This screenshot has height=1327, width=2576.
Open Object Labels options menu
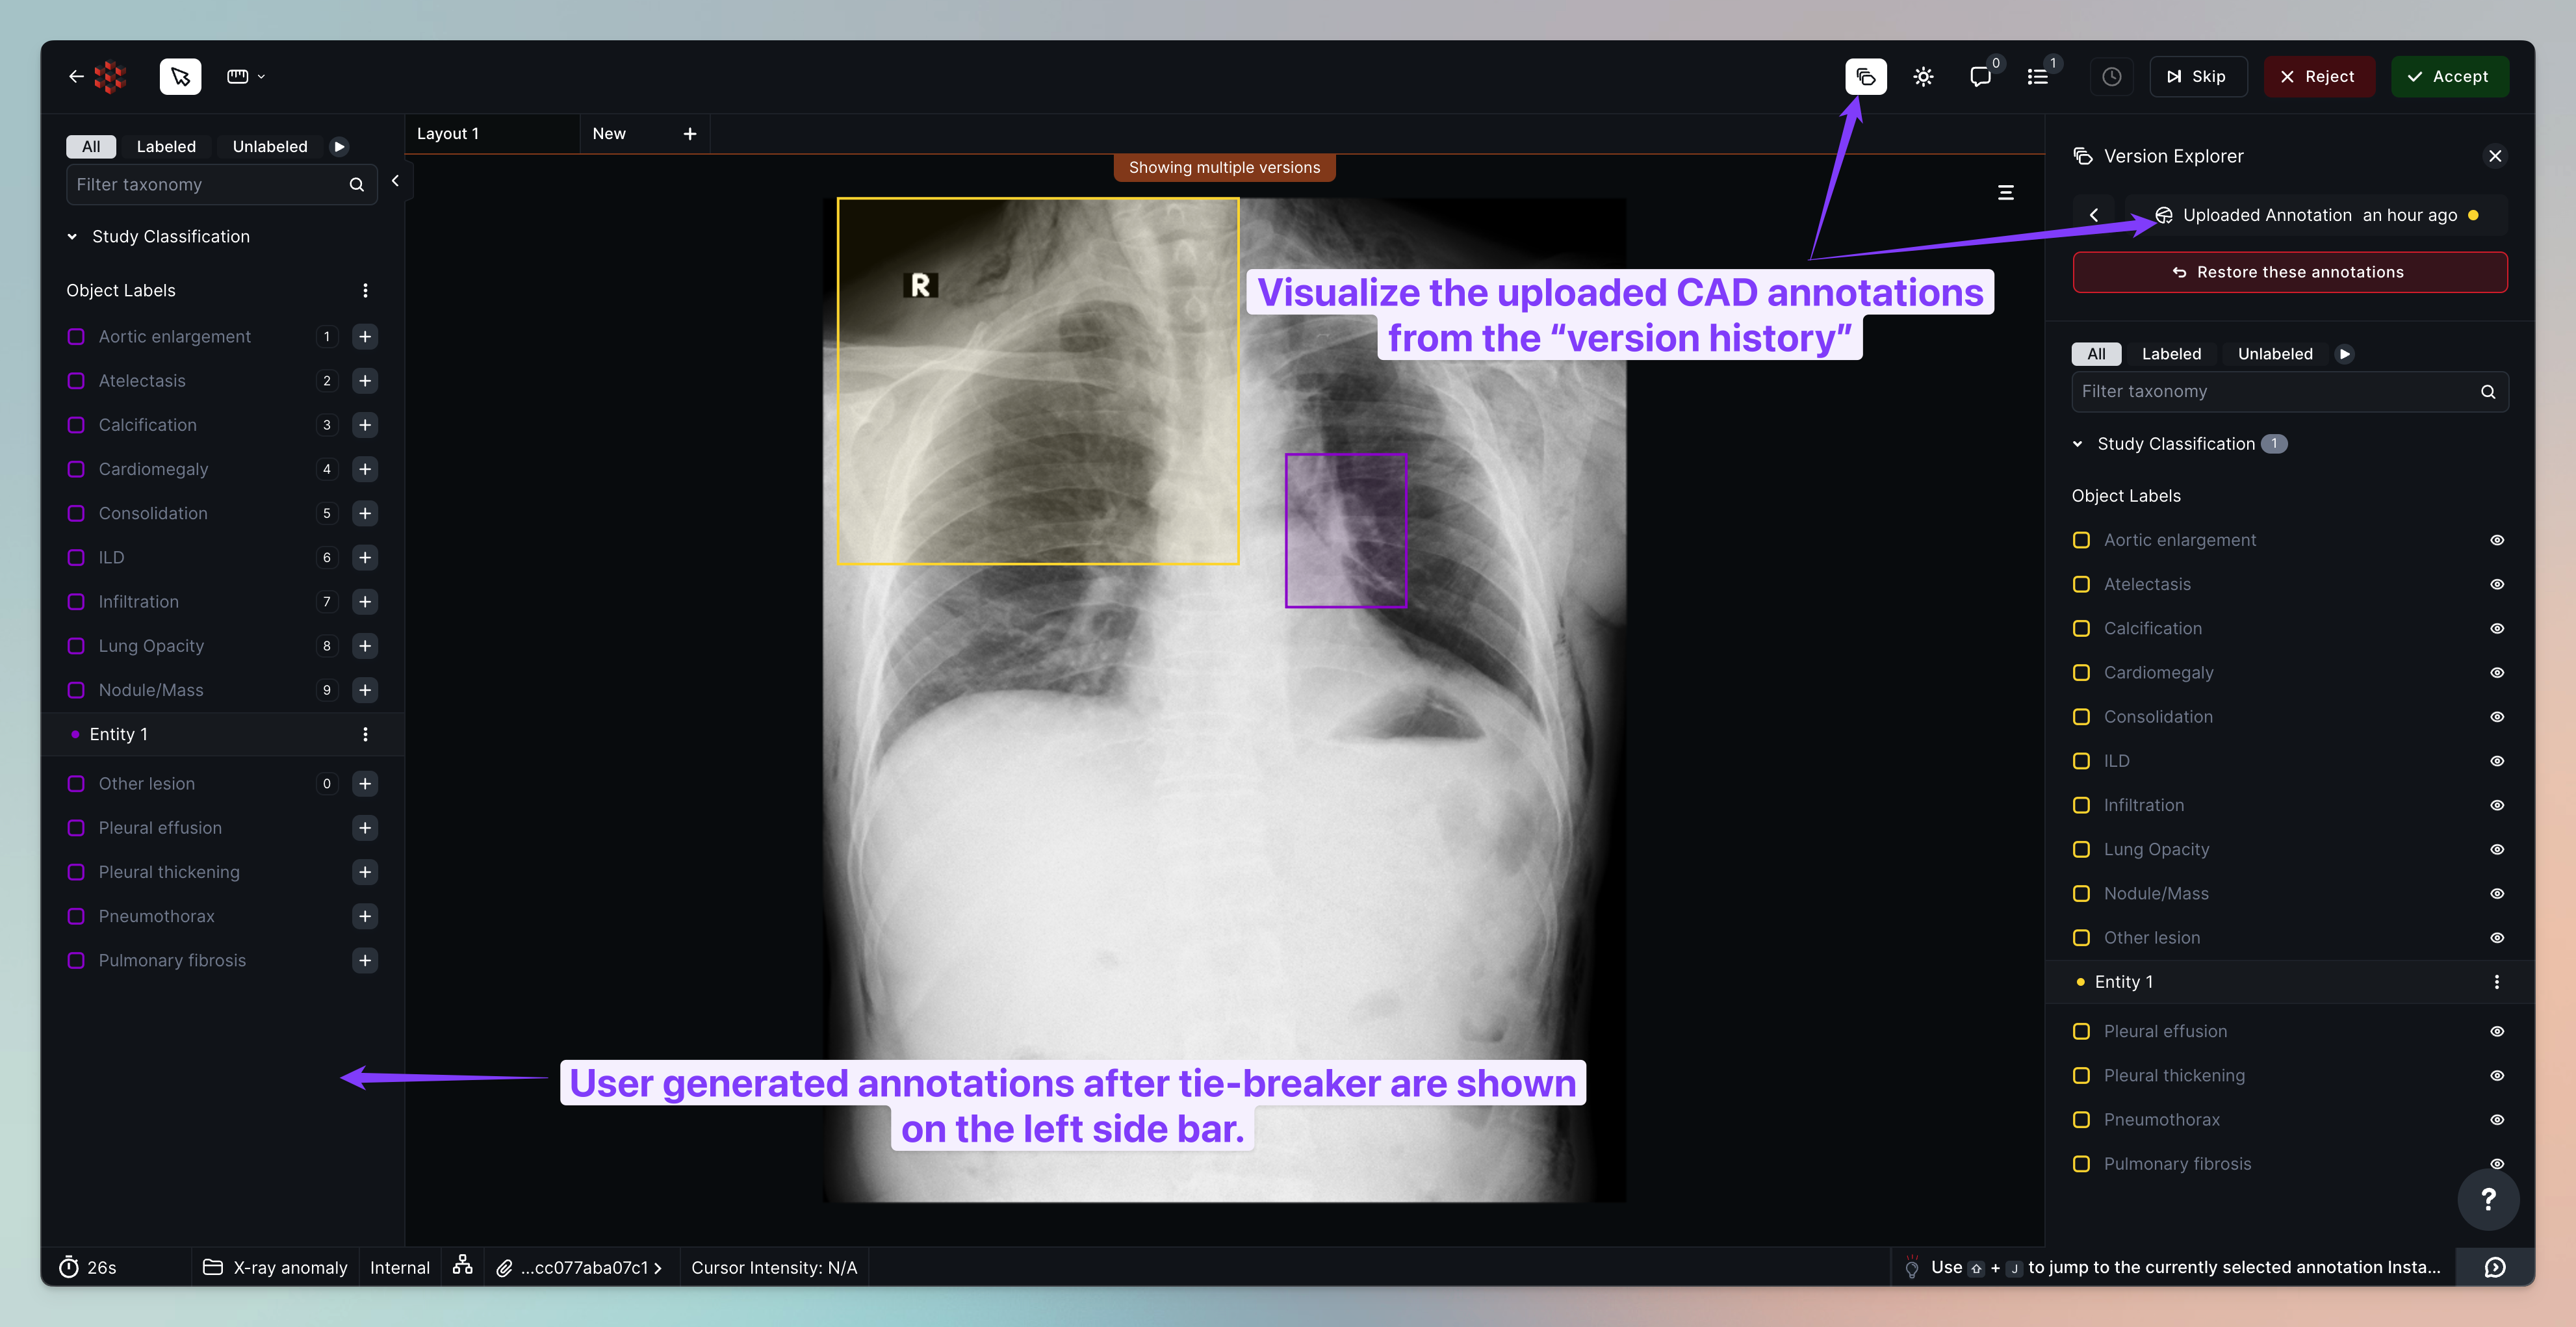(365, 290)
